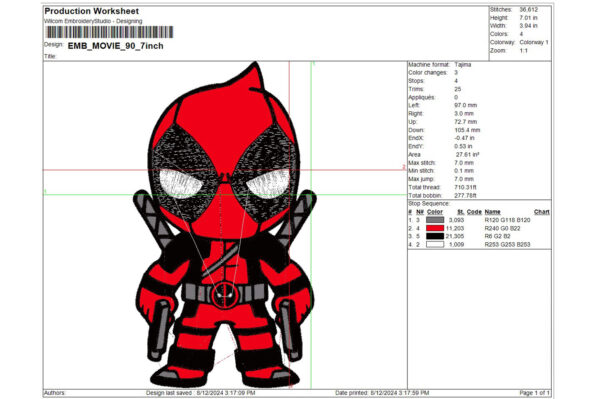
Task: Click the Width value '3.94 in'
Action: pos(528,26)
